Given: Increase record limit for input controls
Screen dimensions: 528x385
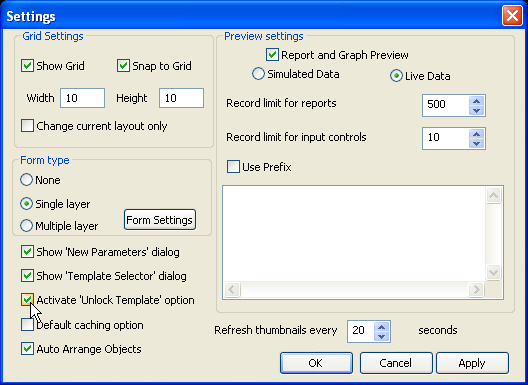Looking at the screenshot, I should pos(476,134).
